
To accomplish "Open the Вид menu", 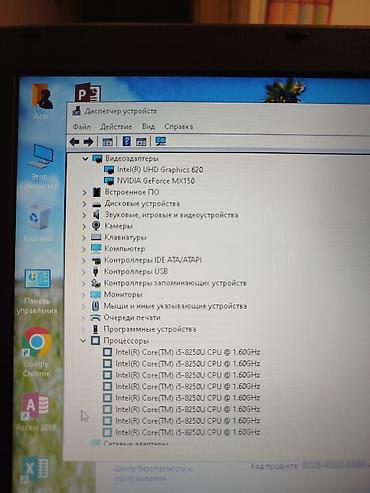I will 148,127.
